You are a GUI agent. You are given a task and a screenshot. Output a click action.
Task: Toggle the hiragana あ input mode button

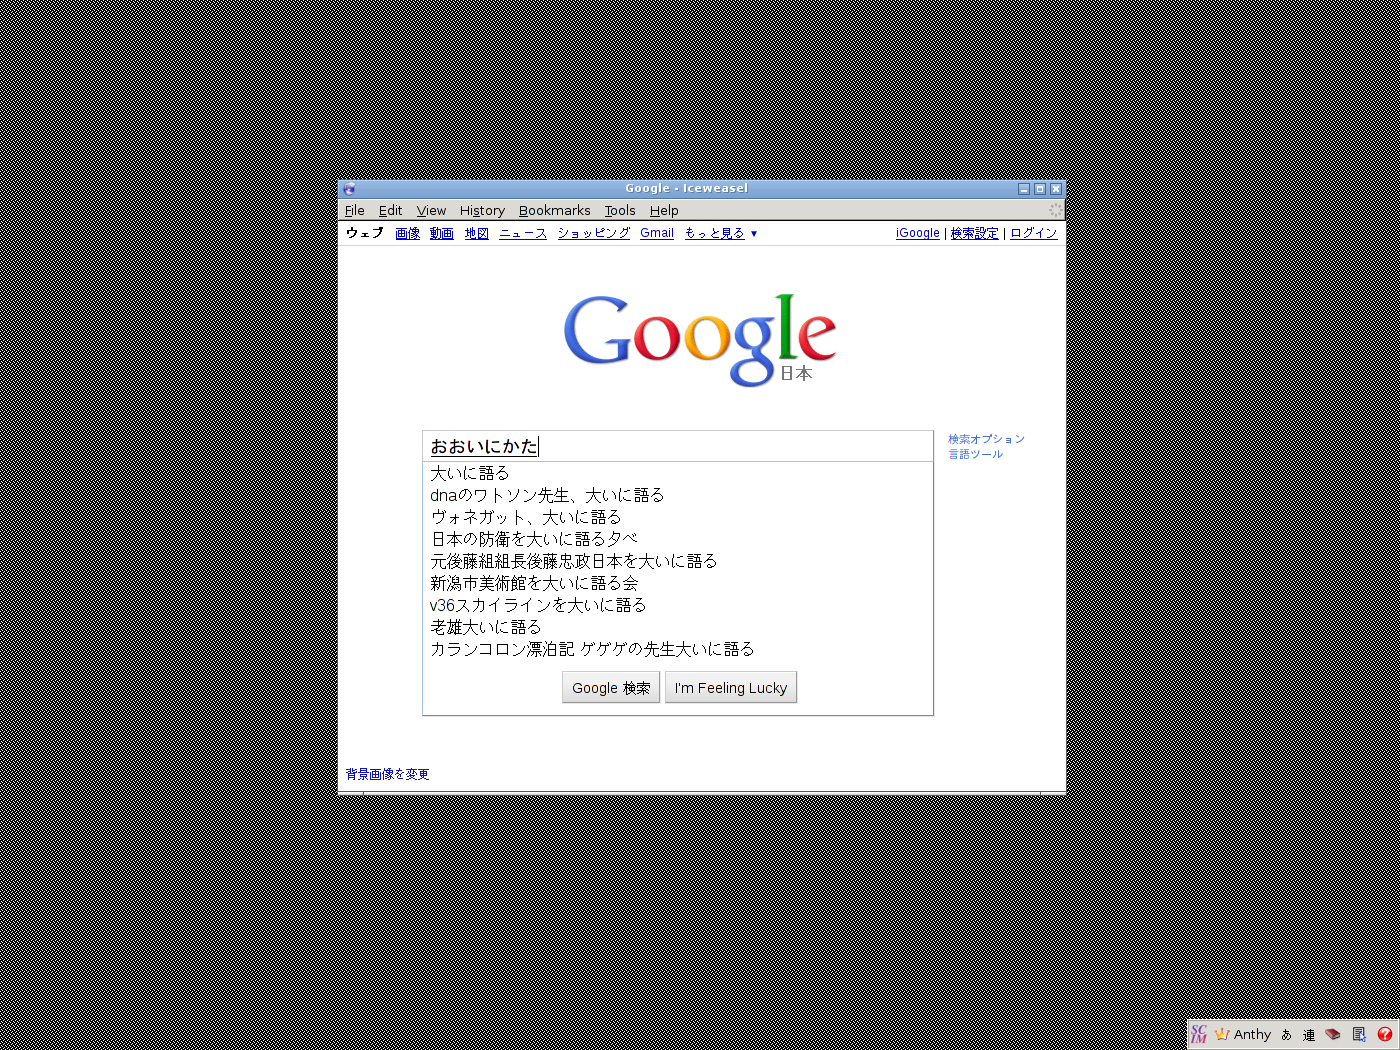(x=1286, y=1035)
